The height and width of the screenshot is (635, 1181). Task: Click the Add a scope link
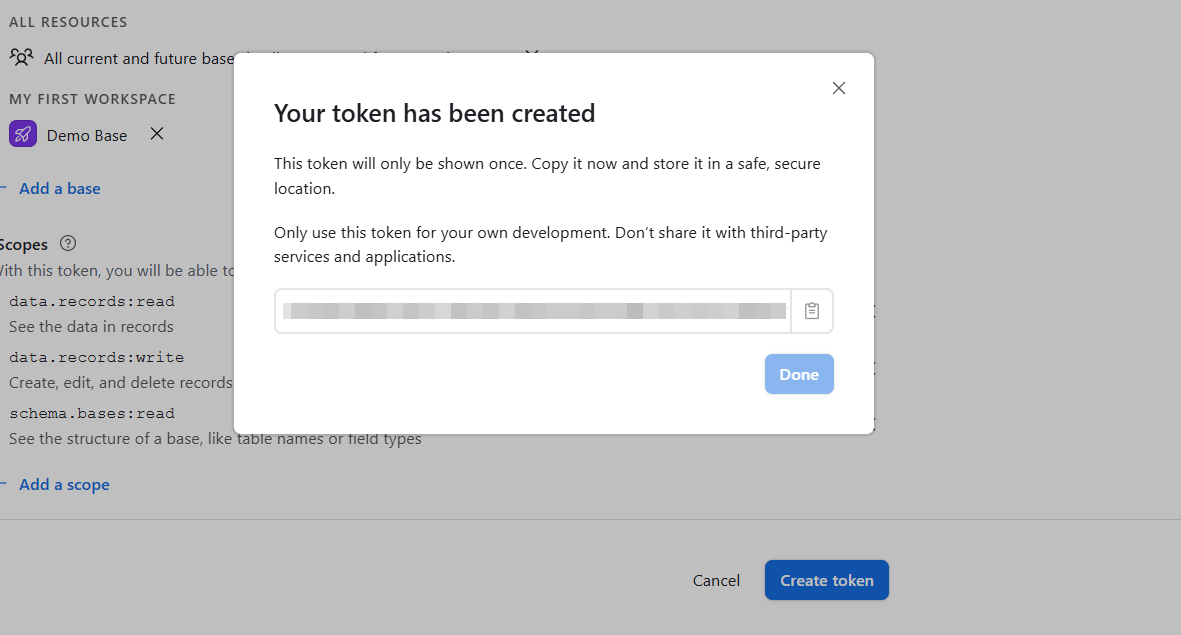(64, 484)
